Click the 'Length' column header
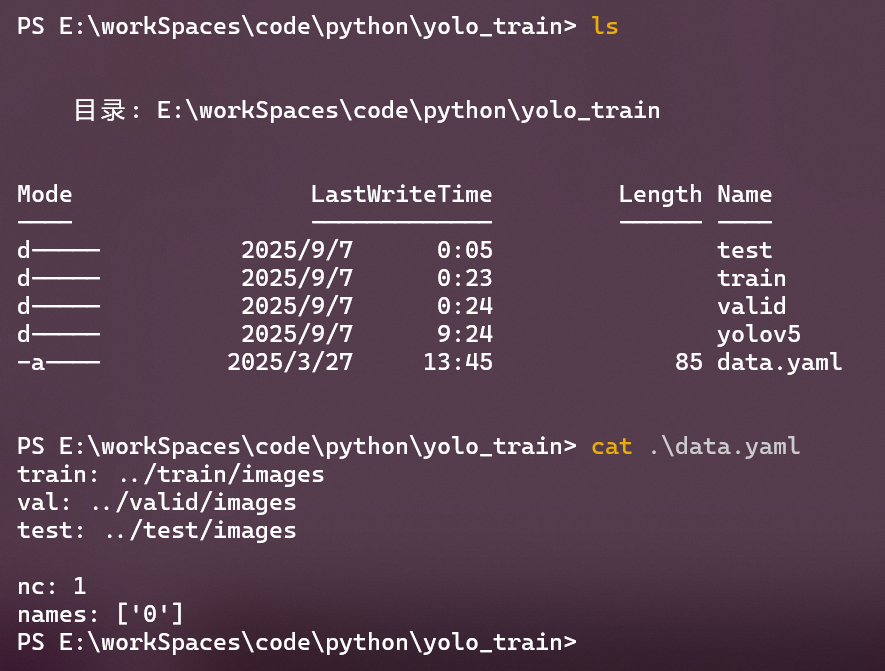 (x=660, y=194)
